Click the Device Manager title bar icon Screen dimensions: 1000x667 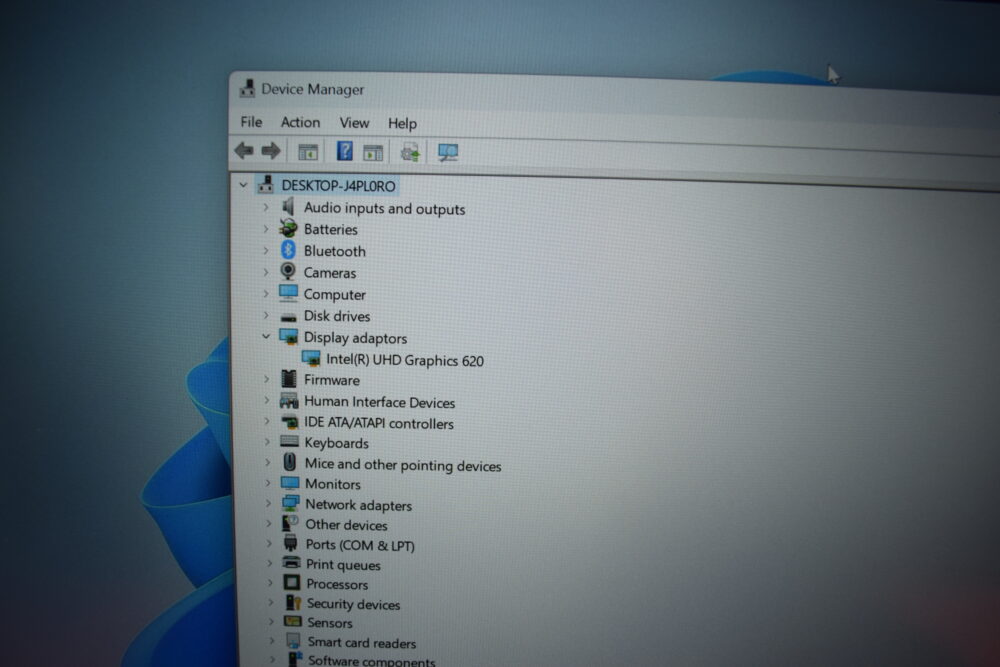point(247,89)
